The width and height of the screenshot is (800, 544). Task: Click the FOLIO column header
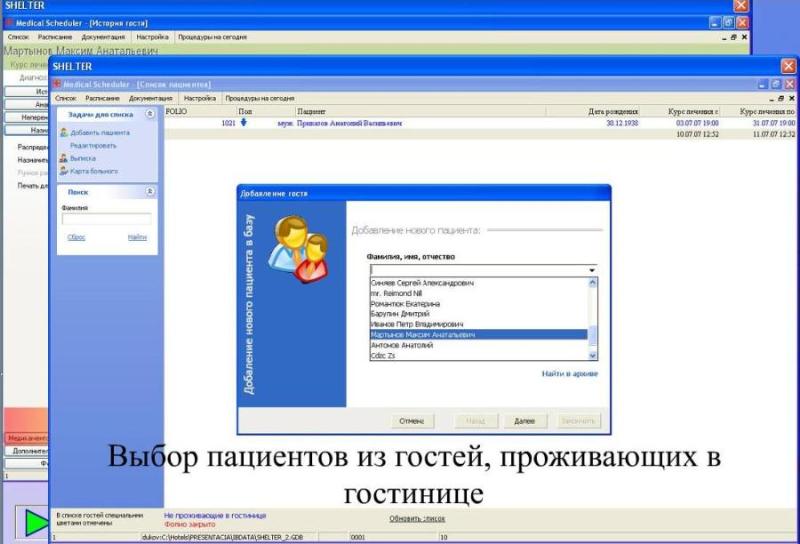177,111
